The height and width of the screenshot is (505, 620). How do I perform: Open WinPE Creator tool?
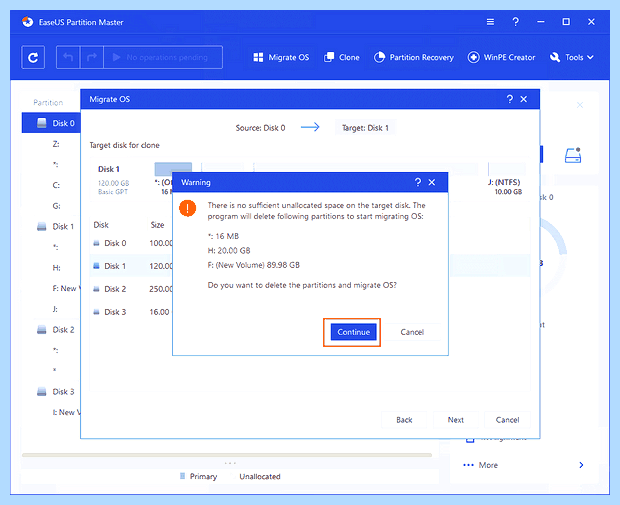tap(501, 57)
